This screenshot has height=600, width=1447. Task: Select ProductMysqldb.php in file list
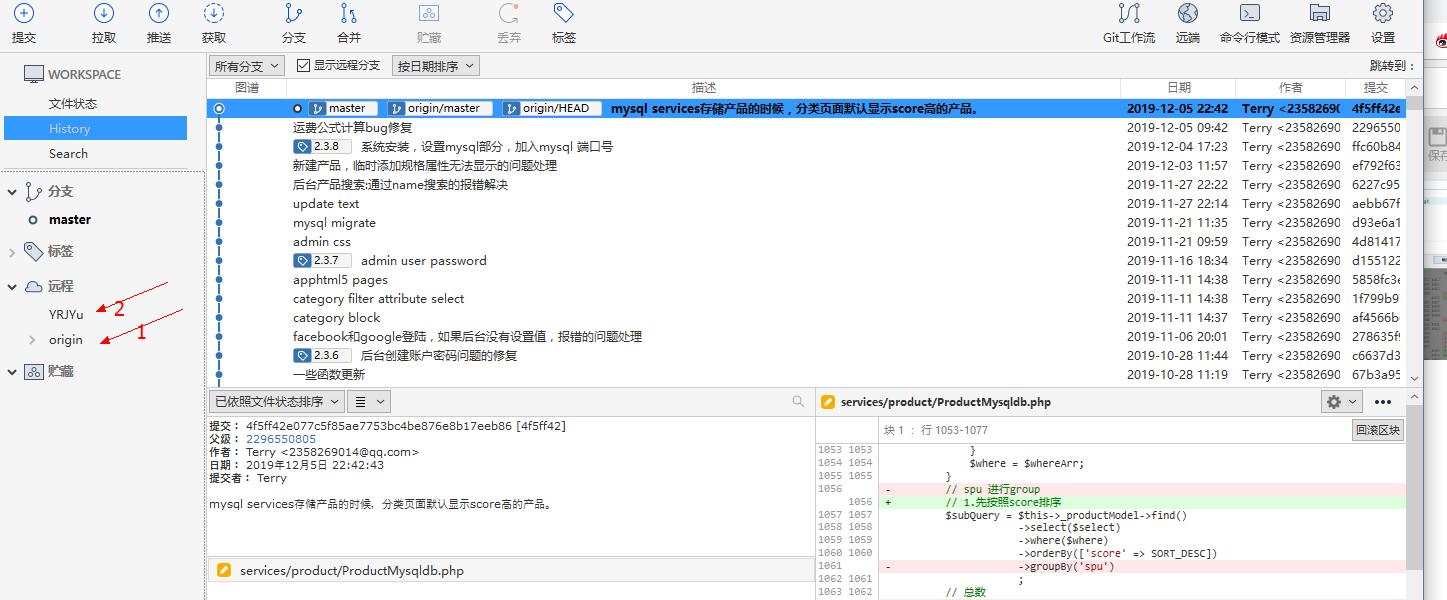pos(510,570)
